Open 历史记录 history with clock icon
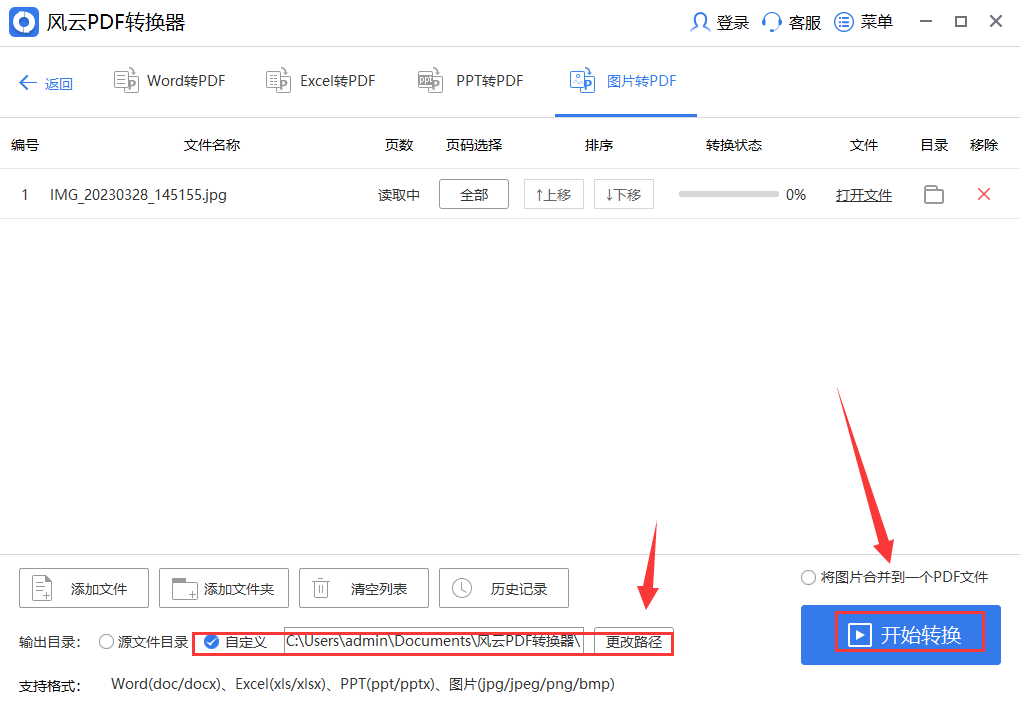1020x715 pixels. 503,588
